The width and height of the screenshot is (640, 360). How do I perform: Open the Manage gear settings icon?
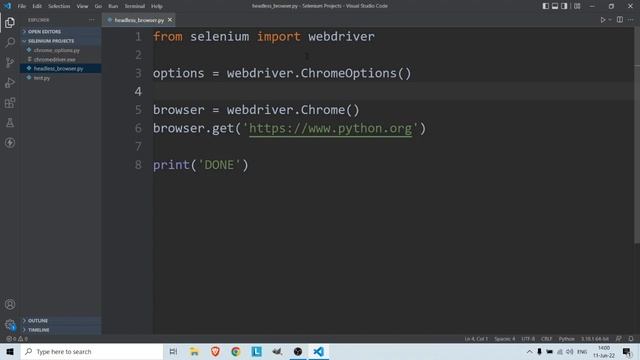pyautogui.click(x=10, y=324)
